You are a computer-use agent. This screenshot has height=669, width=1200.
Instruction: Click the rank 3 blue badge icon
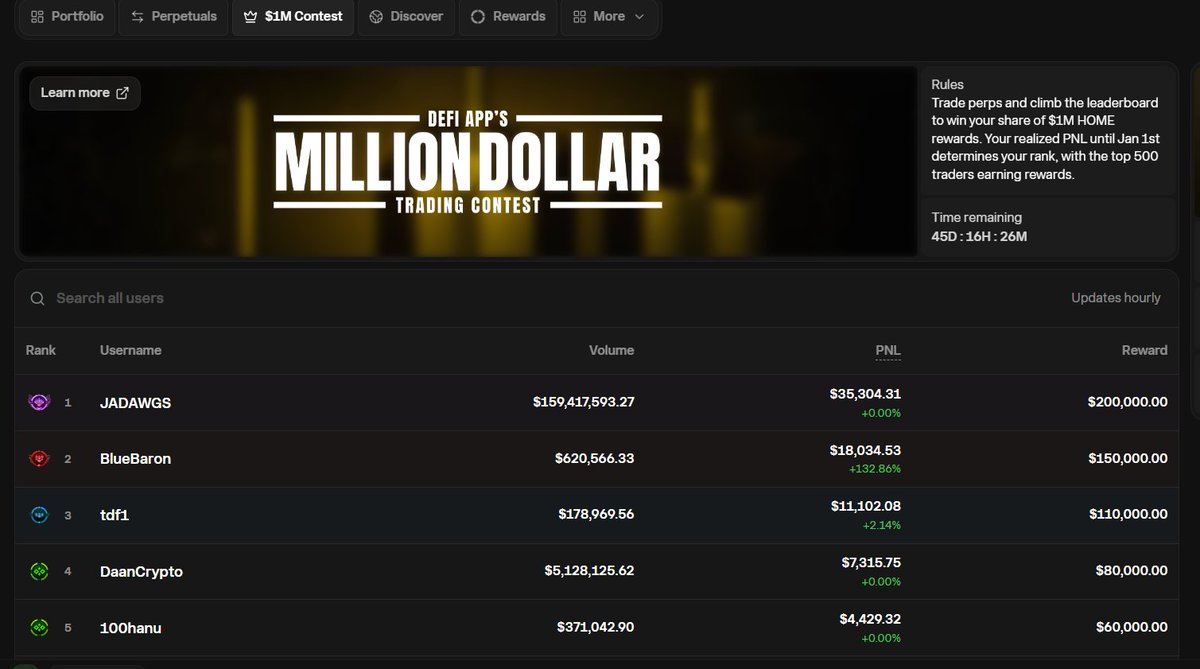pos(39,515)
